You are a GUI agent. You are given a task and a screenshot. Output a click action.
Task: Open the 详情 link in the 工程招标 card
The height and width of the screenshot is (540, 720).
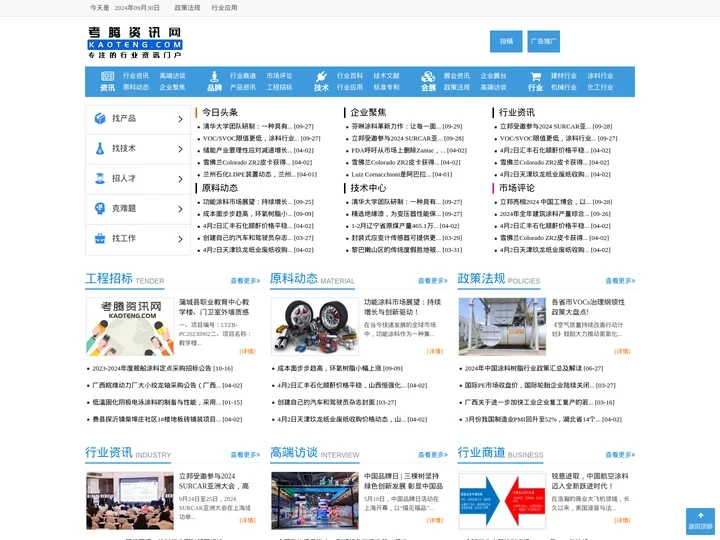click(x=247, y=351)
